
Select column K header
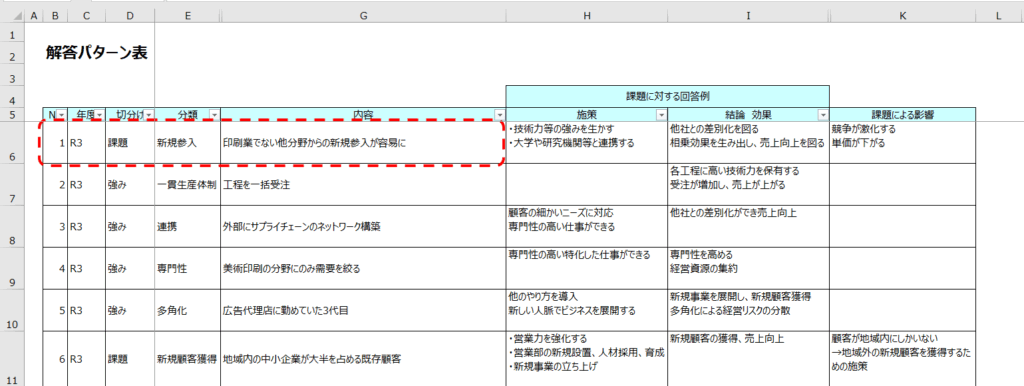pyautogui.click(x=903, y=16)
